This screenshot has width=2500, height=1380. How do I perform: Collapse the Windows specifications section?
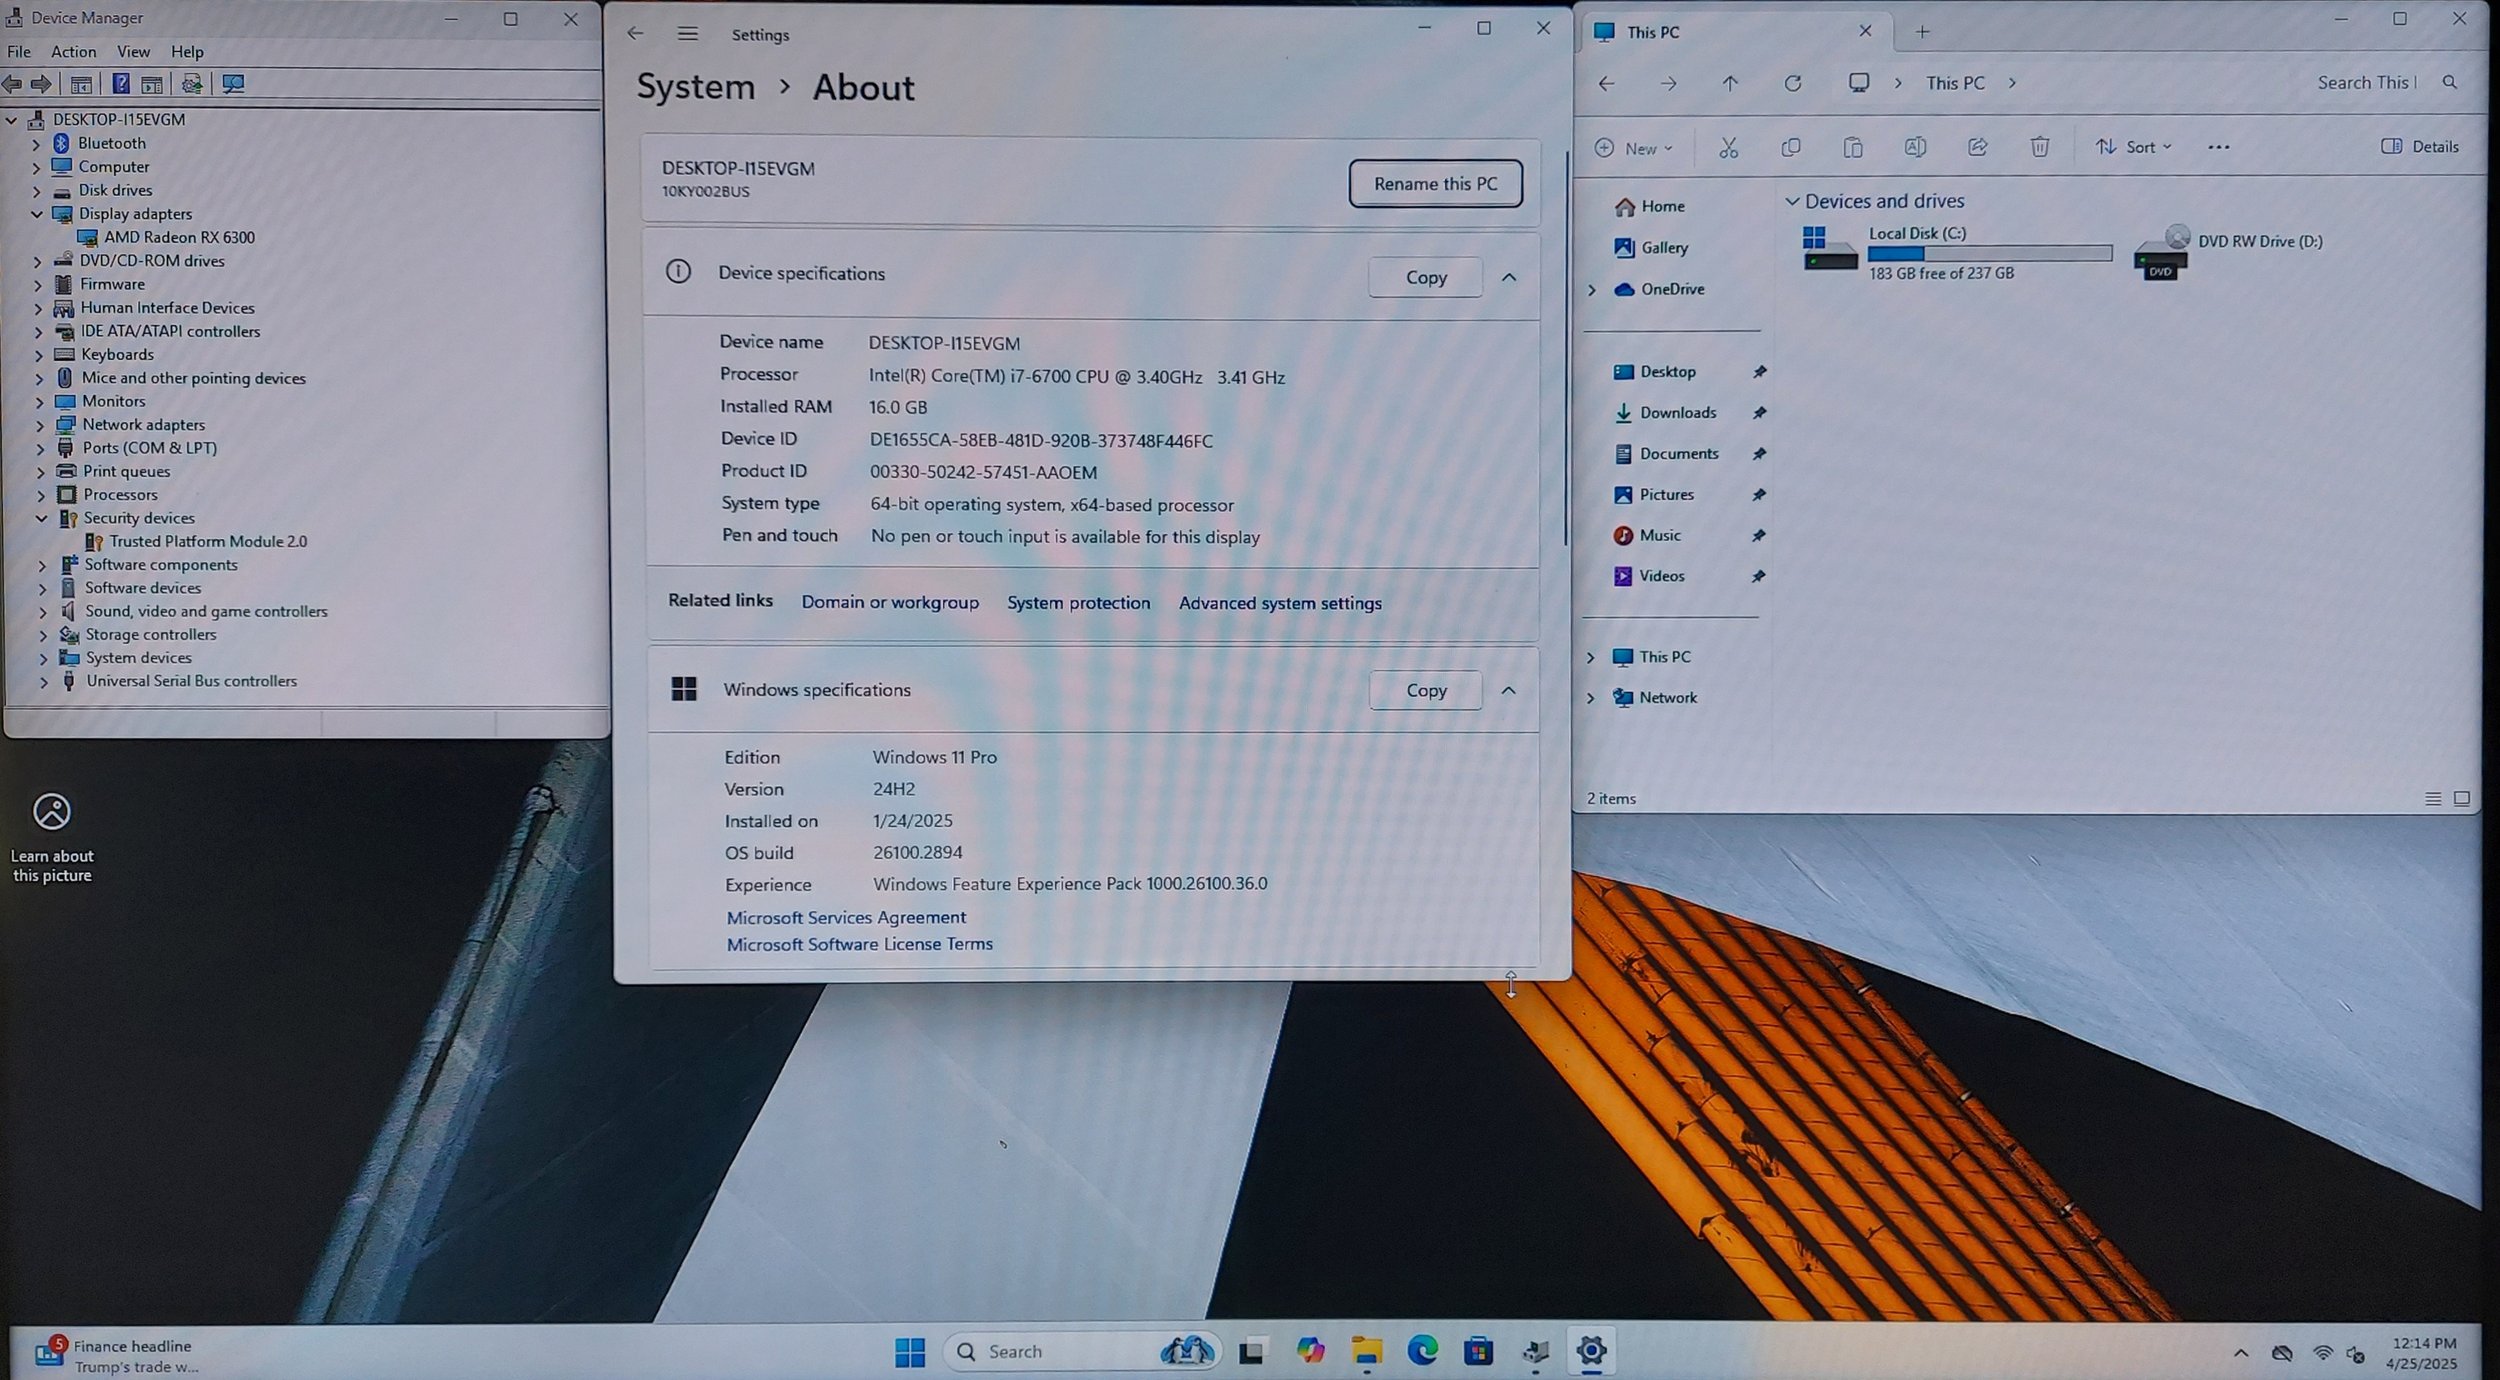pos(1508,690)
